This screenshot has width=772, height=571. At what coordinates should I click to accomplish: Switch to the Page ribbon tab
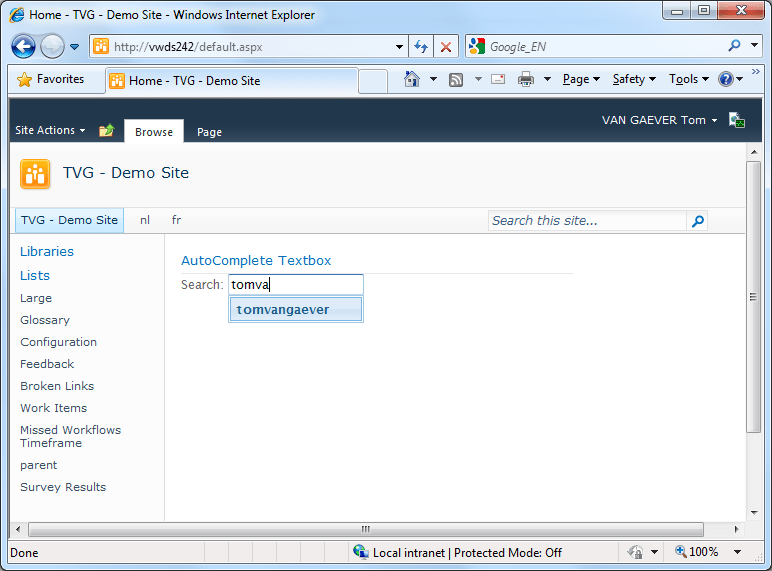click(x=209, y=132)
